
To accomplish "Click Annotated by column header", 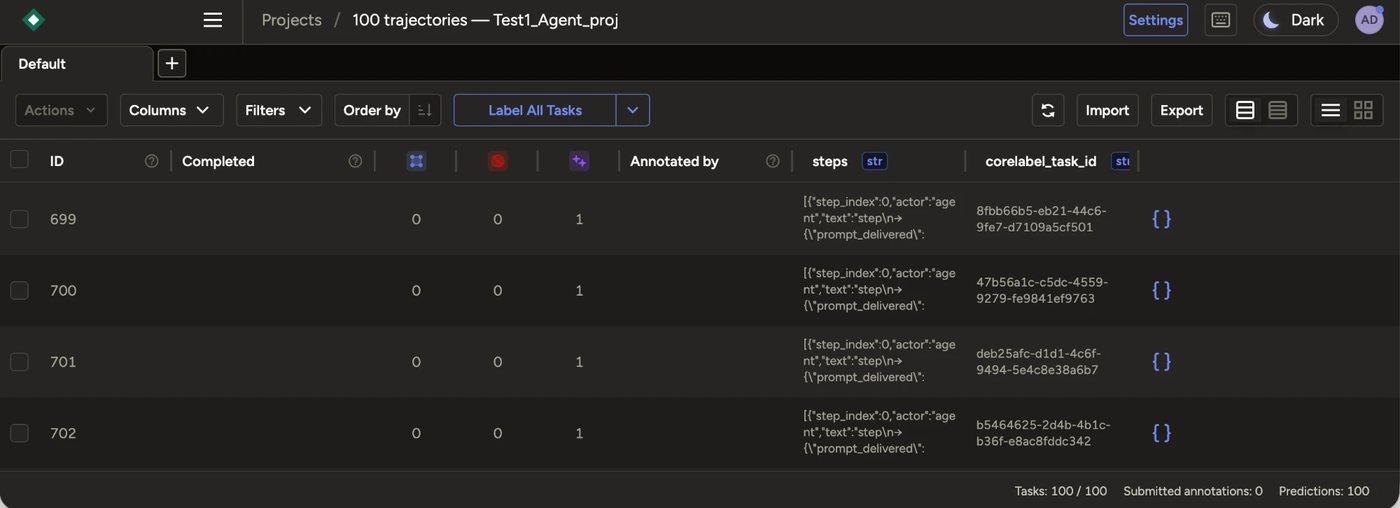I will point(674,161).
